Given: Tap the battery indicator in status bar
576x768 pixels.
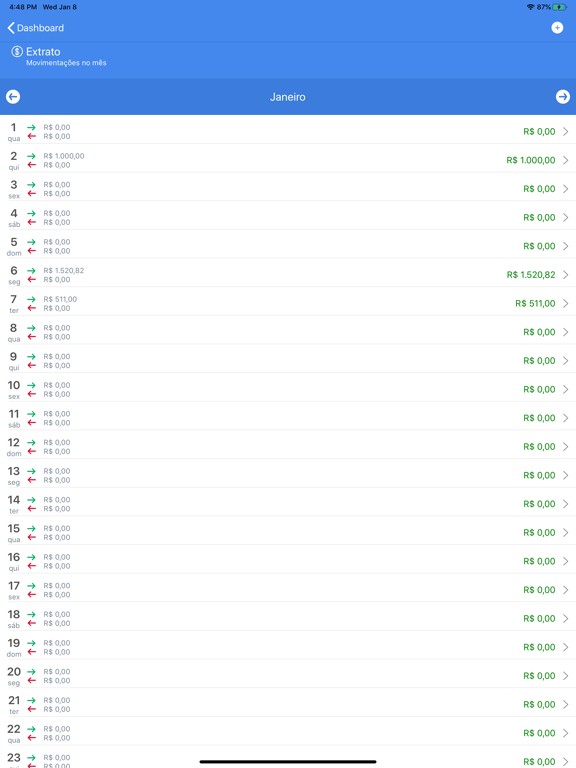Looking at the screenshot, I should 559,7.
